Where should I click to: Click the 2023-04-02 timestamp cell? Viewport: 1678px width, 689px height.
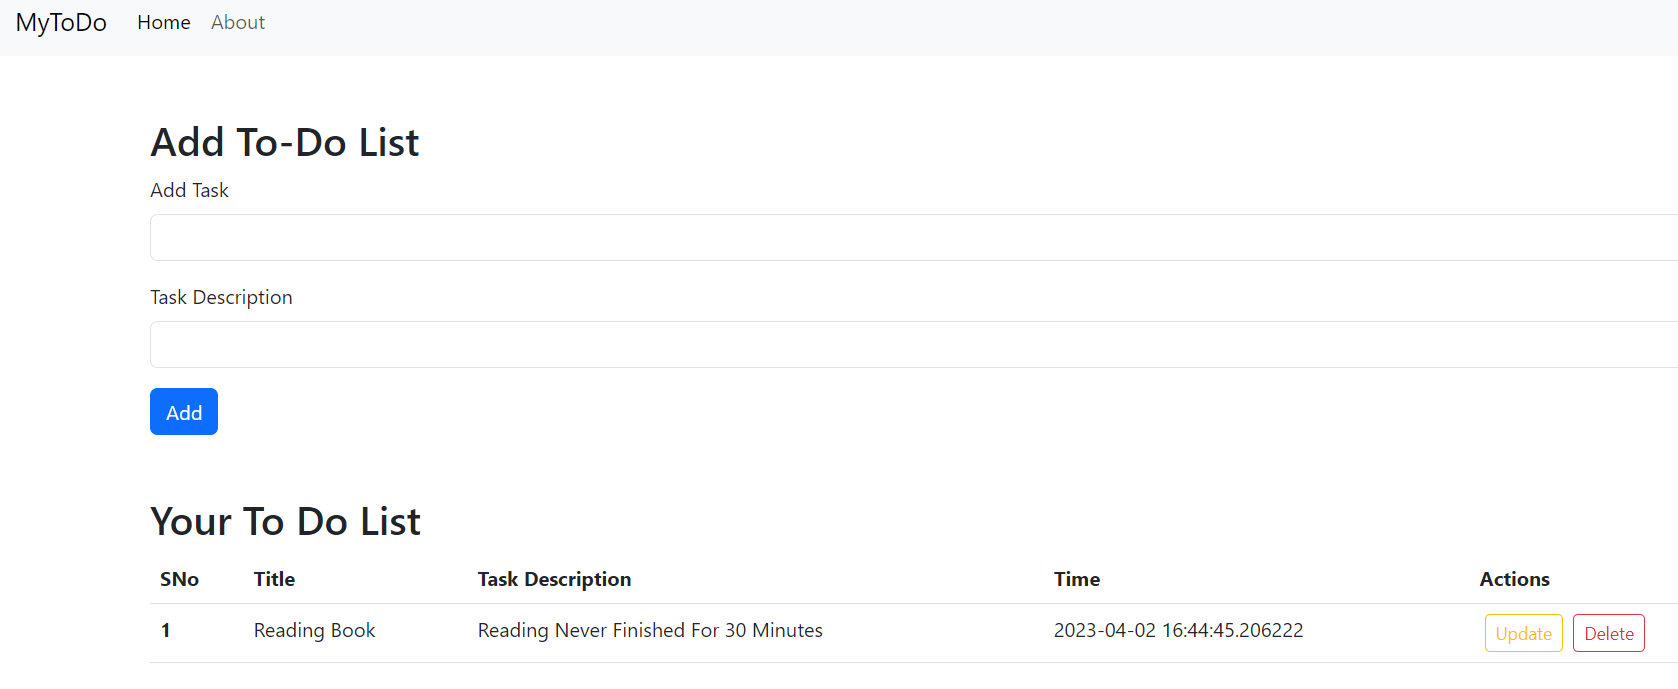(x=1178, y=631)
